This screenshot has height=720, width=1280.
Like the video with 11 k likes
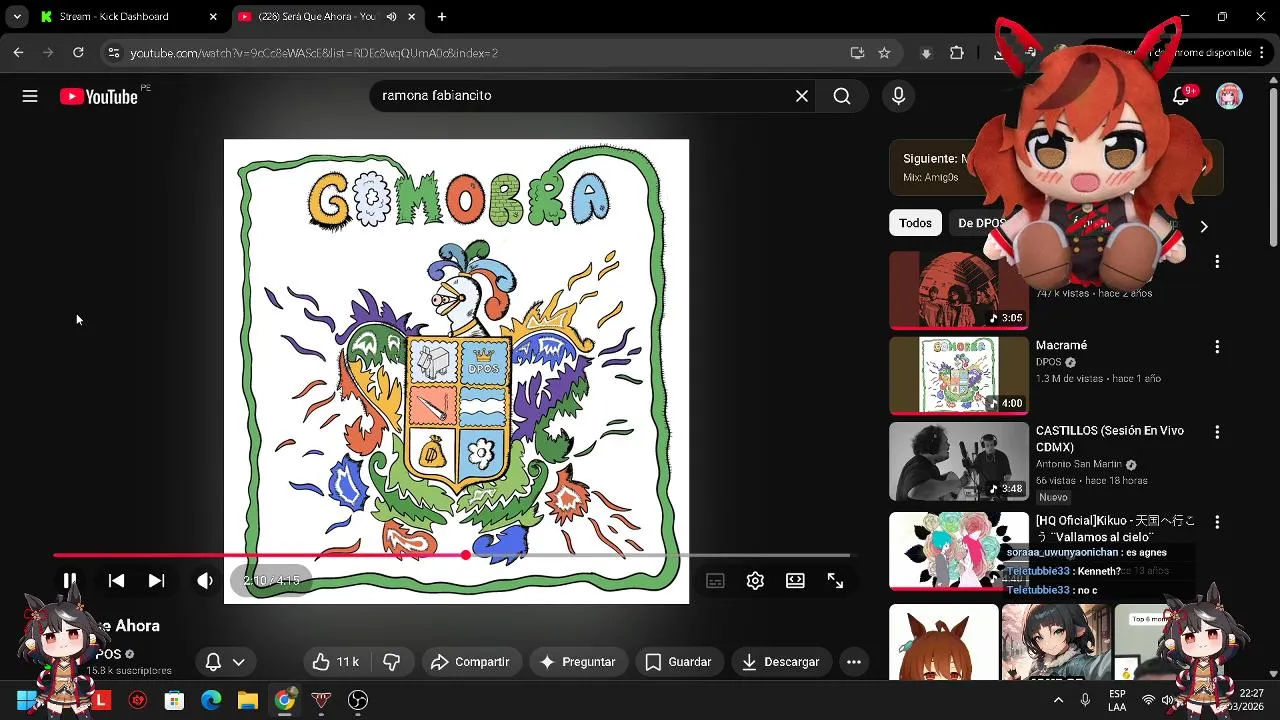[x=336, y=662]
